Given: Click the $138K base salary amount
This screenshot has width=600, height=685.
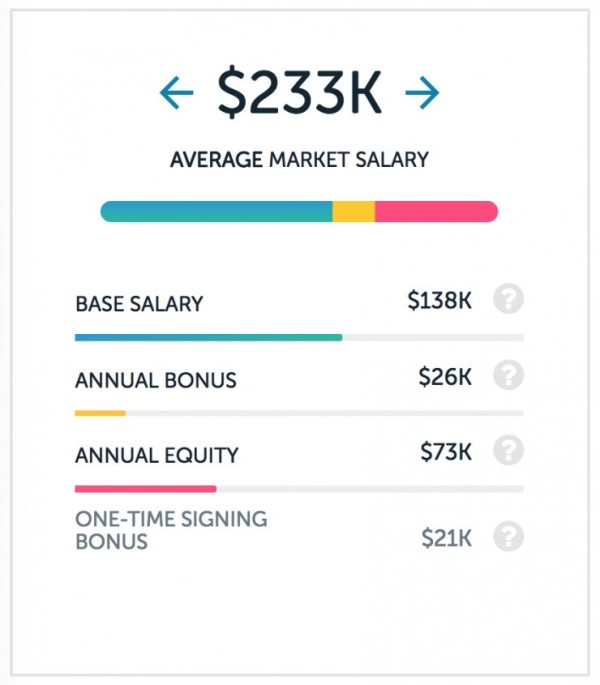Looking at the screenshot, I should [x=439, y=300].
